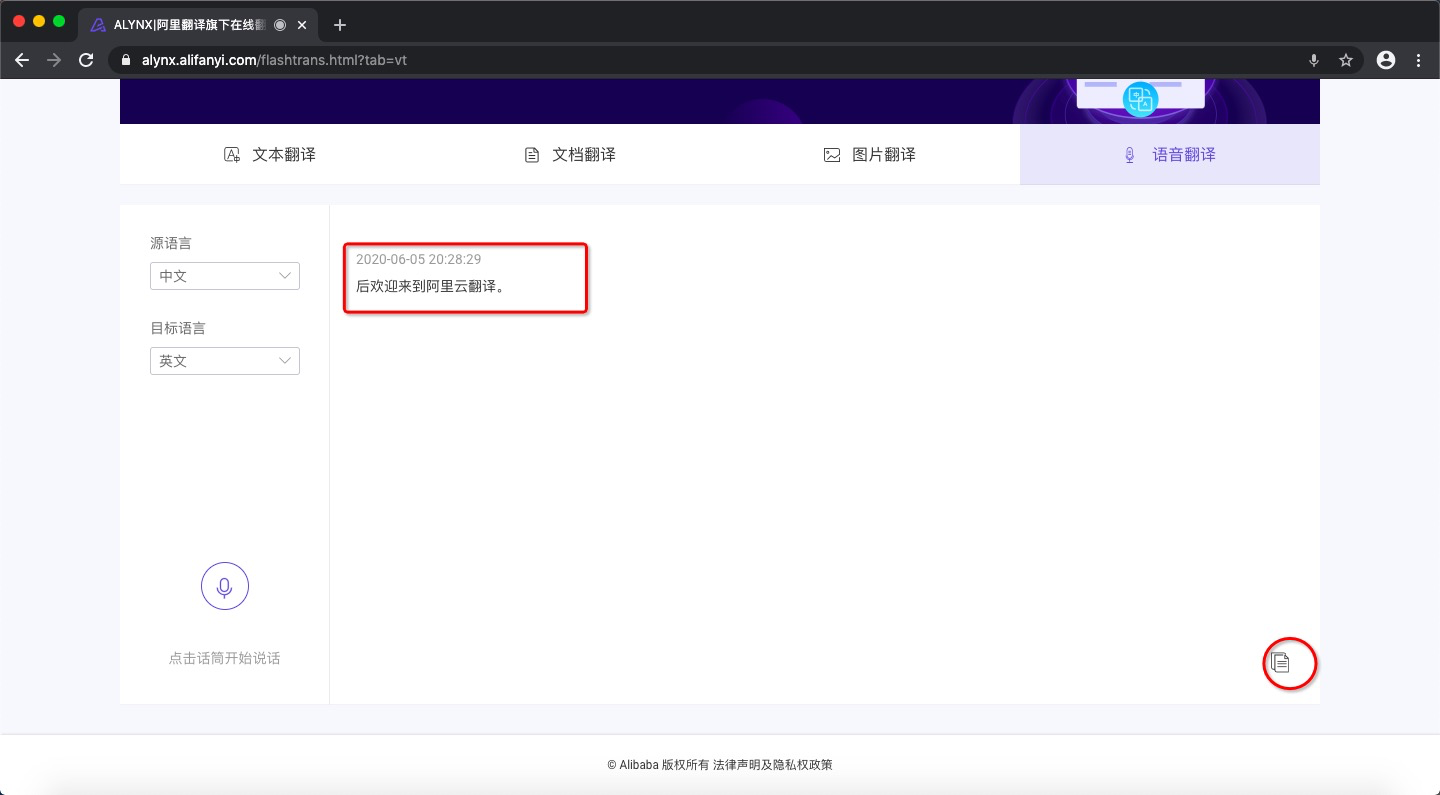Click the document icon beside 文档翻译
1440x795 pixels.
532,155
